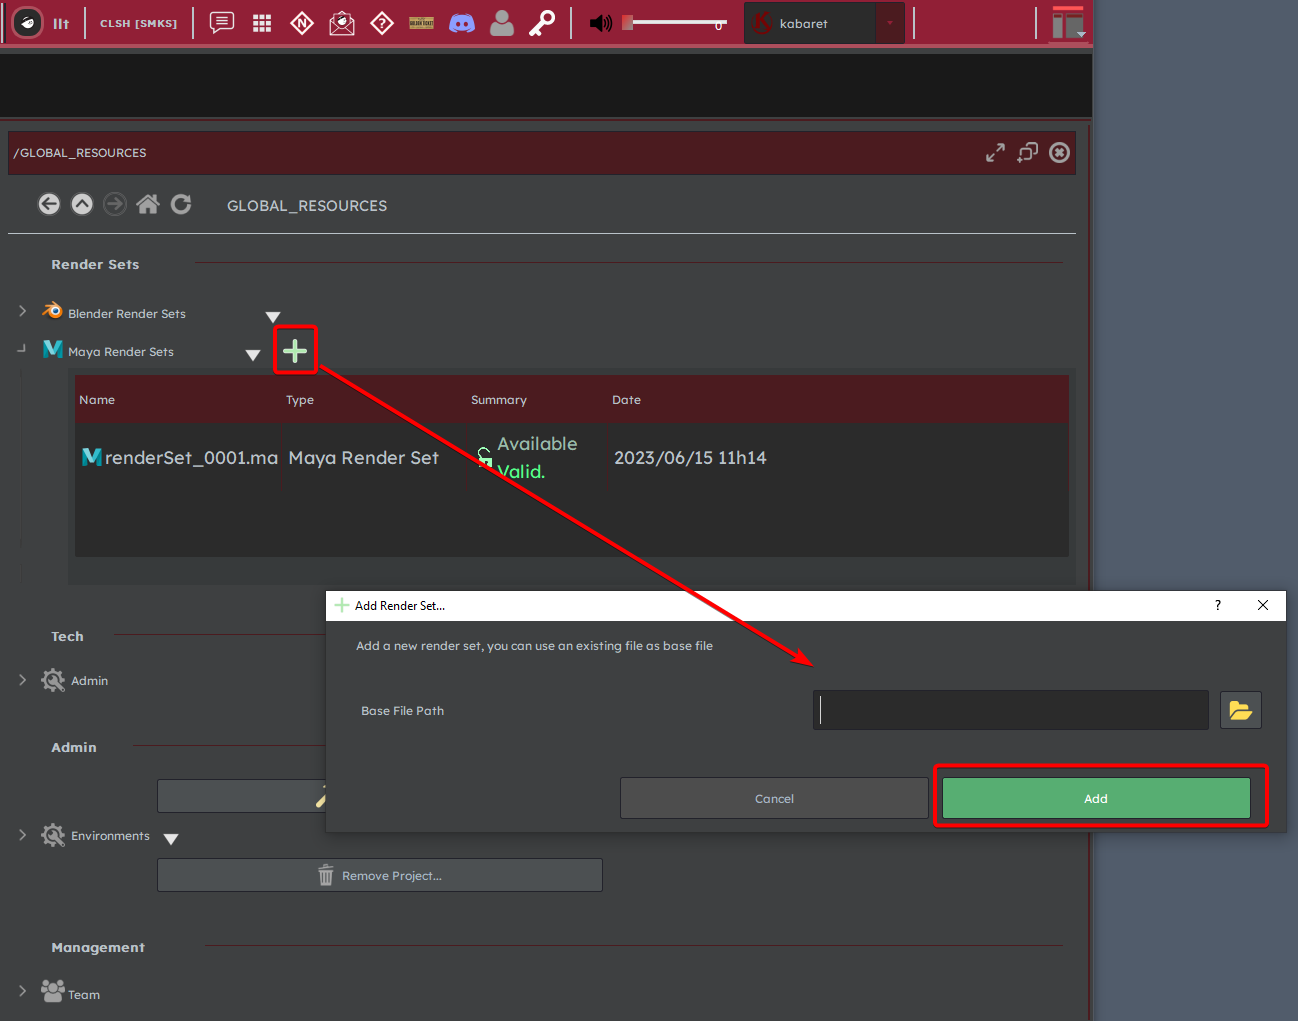The image size is (1298, 1021).
Task: Open the Environments triangle menu
Action: [171, 839]
